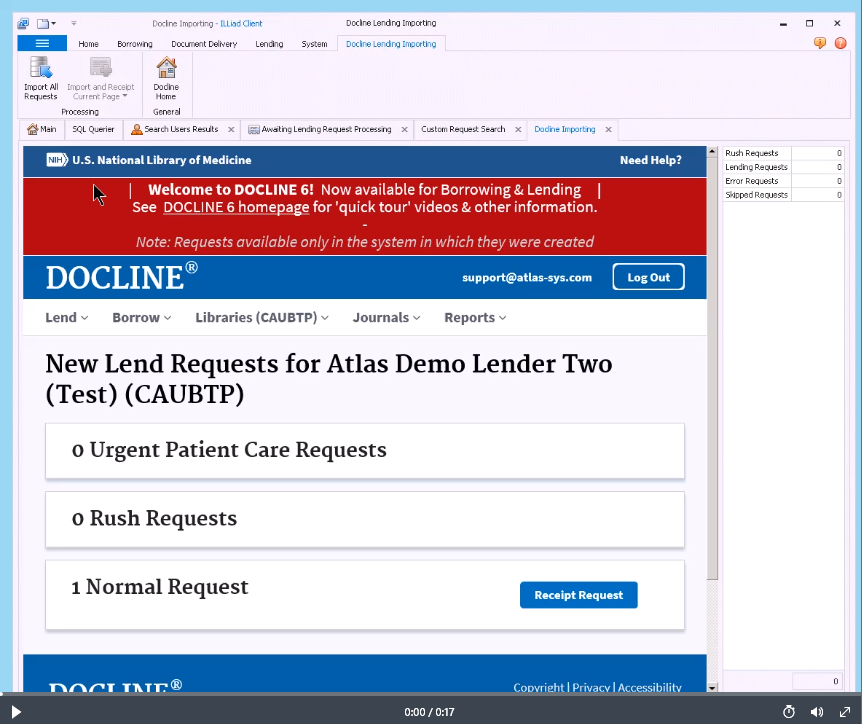Open the Lending ribbon tab

pos(269,44)
